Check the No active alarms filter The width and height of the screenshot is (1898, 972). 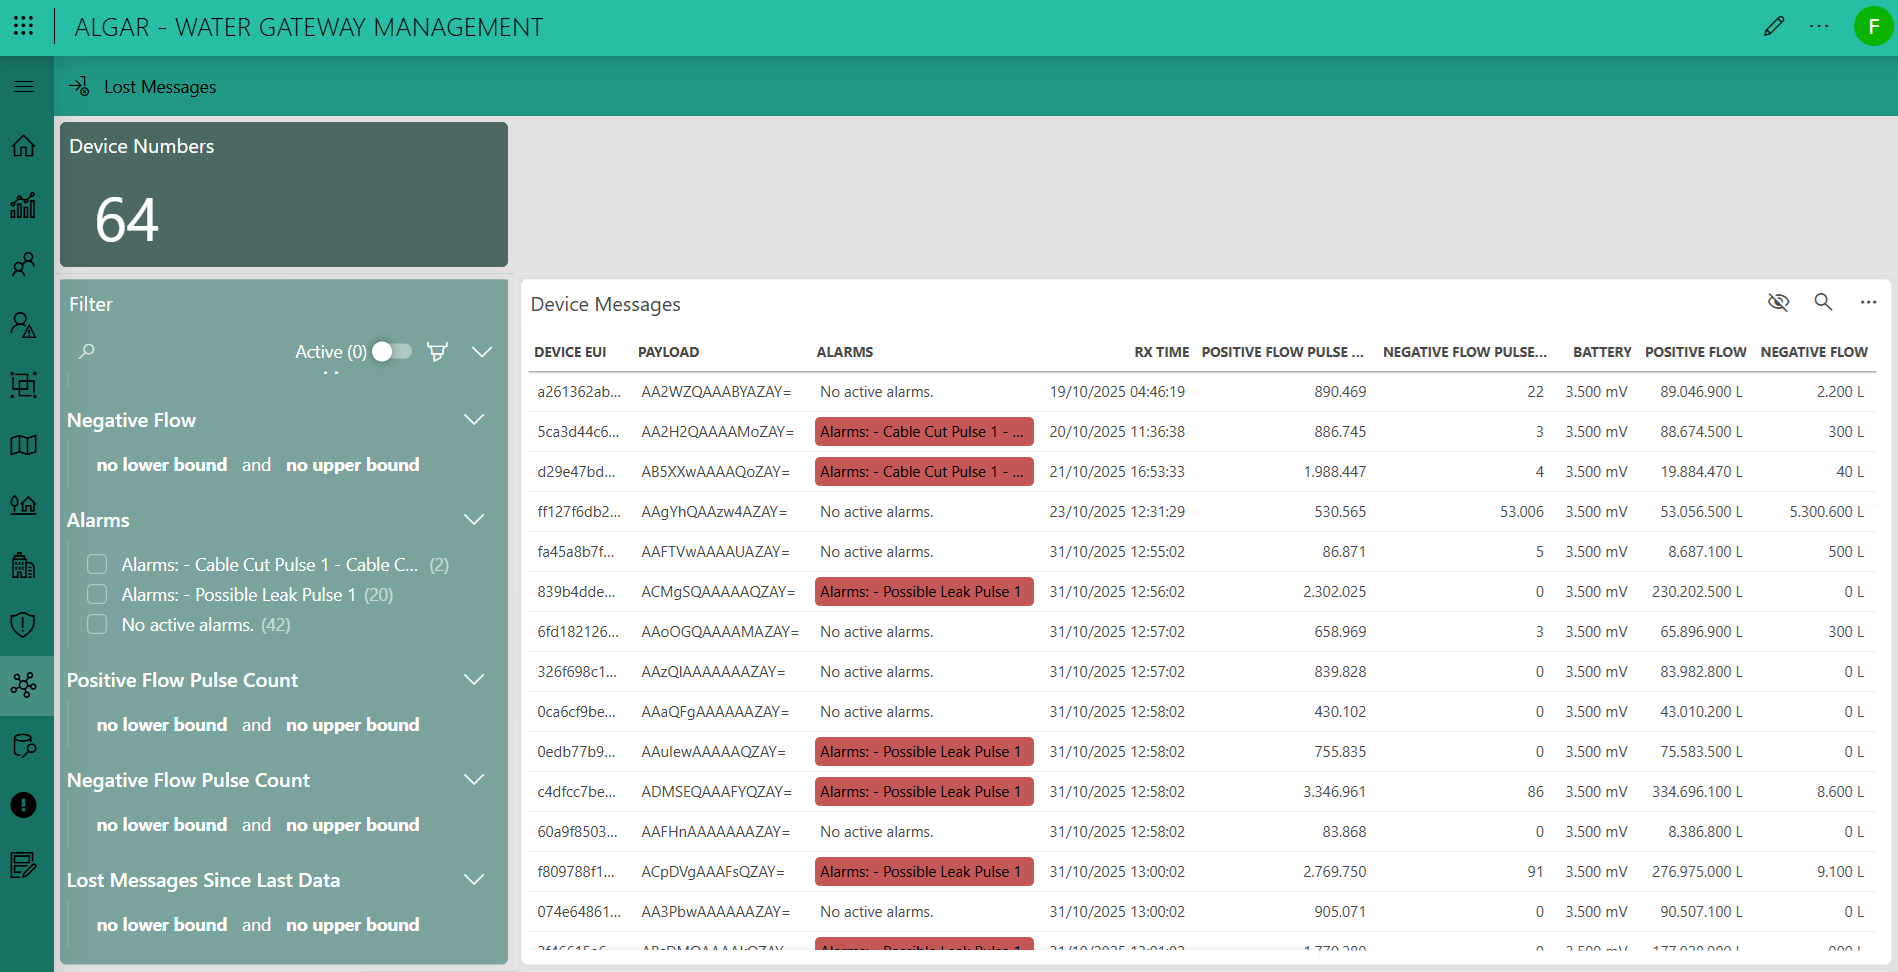click(97, 625)
